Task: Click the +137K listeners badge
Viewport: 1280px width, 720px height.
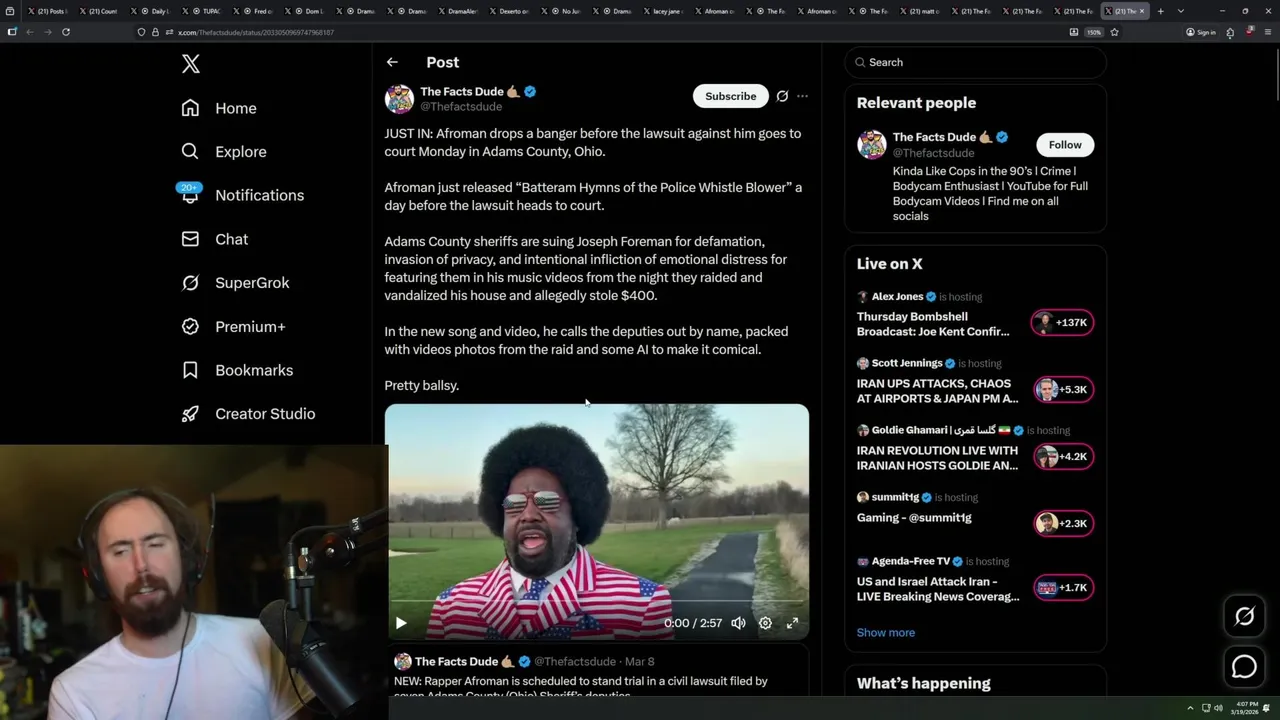Action: click(1063, 323)
